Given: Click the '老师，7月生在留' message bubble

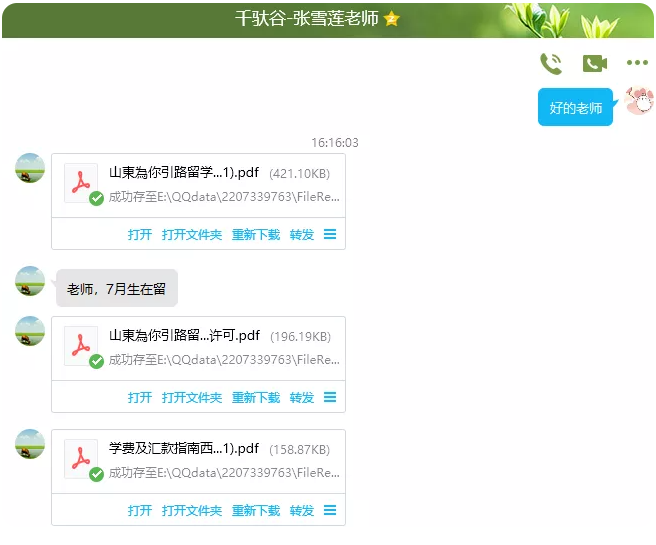Looking at the screenshot, I should [117, 288].
